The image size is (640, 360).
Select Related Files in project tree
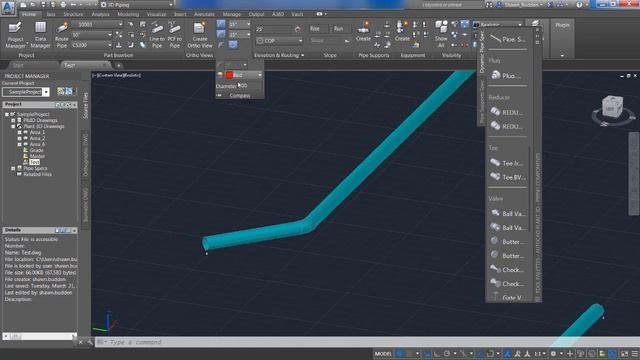[38, 174]
